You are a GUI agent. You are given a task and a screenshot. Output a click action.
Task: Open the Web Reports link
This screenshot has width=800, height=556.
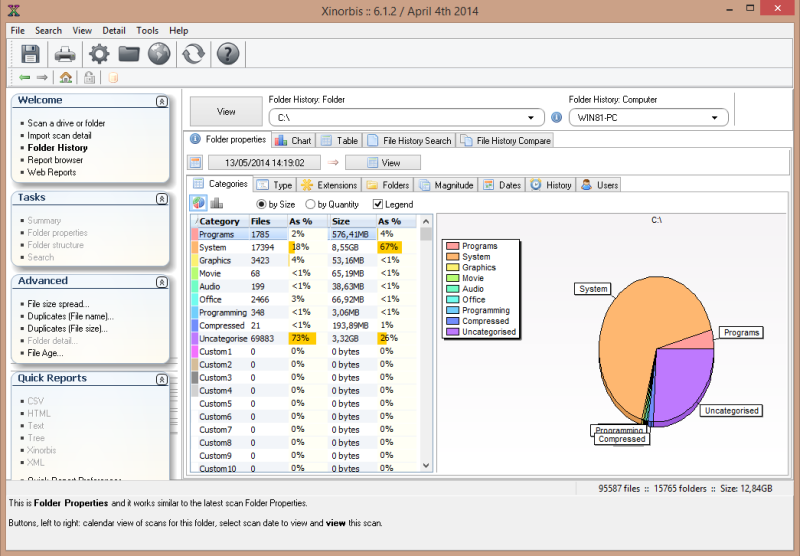52,172
